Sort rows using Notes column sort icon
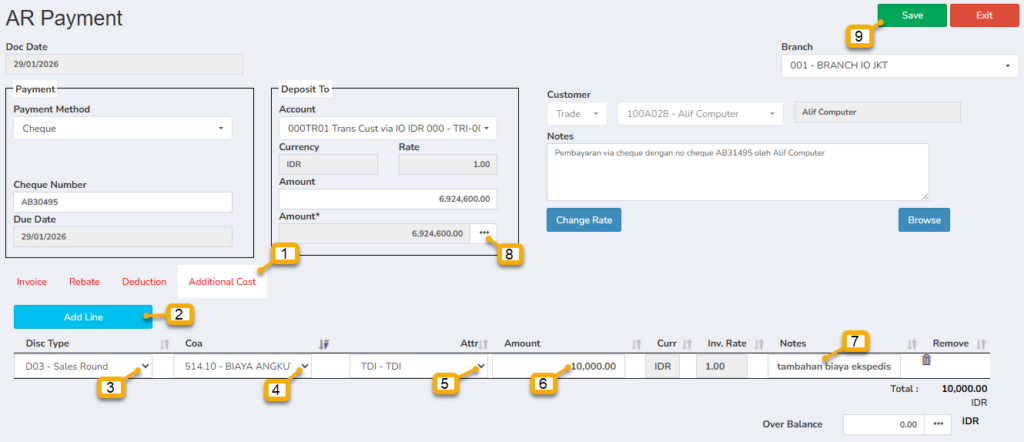This screenshot has width=1024, height=442. click(911, 343)
